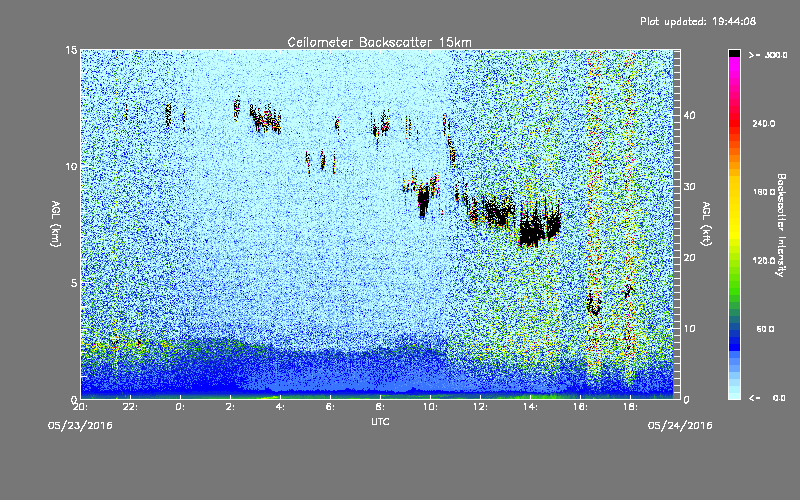Viewport: 800px width, 500px height.
Task: Click the '>= 300.0' colorbar value
Action: [x=768, y=55]
